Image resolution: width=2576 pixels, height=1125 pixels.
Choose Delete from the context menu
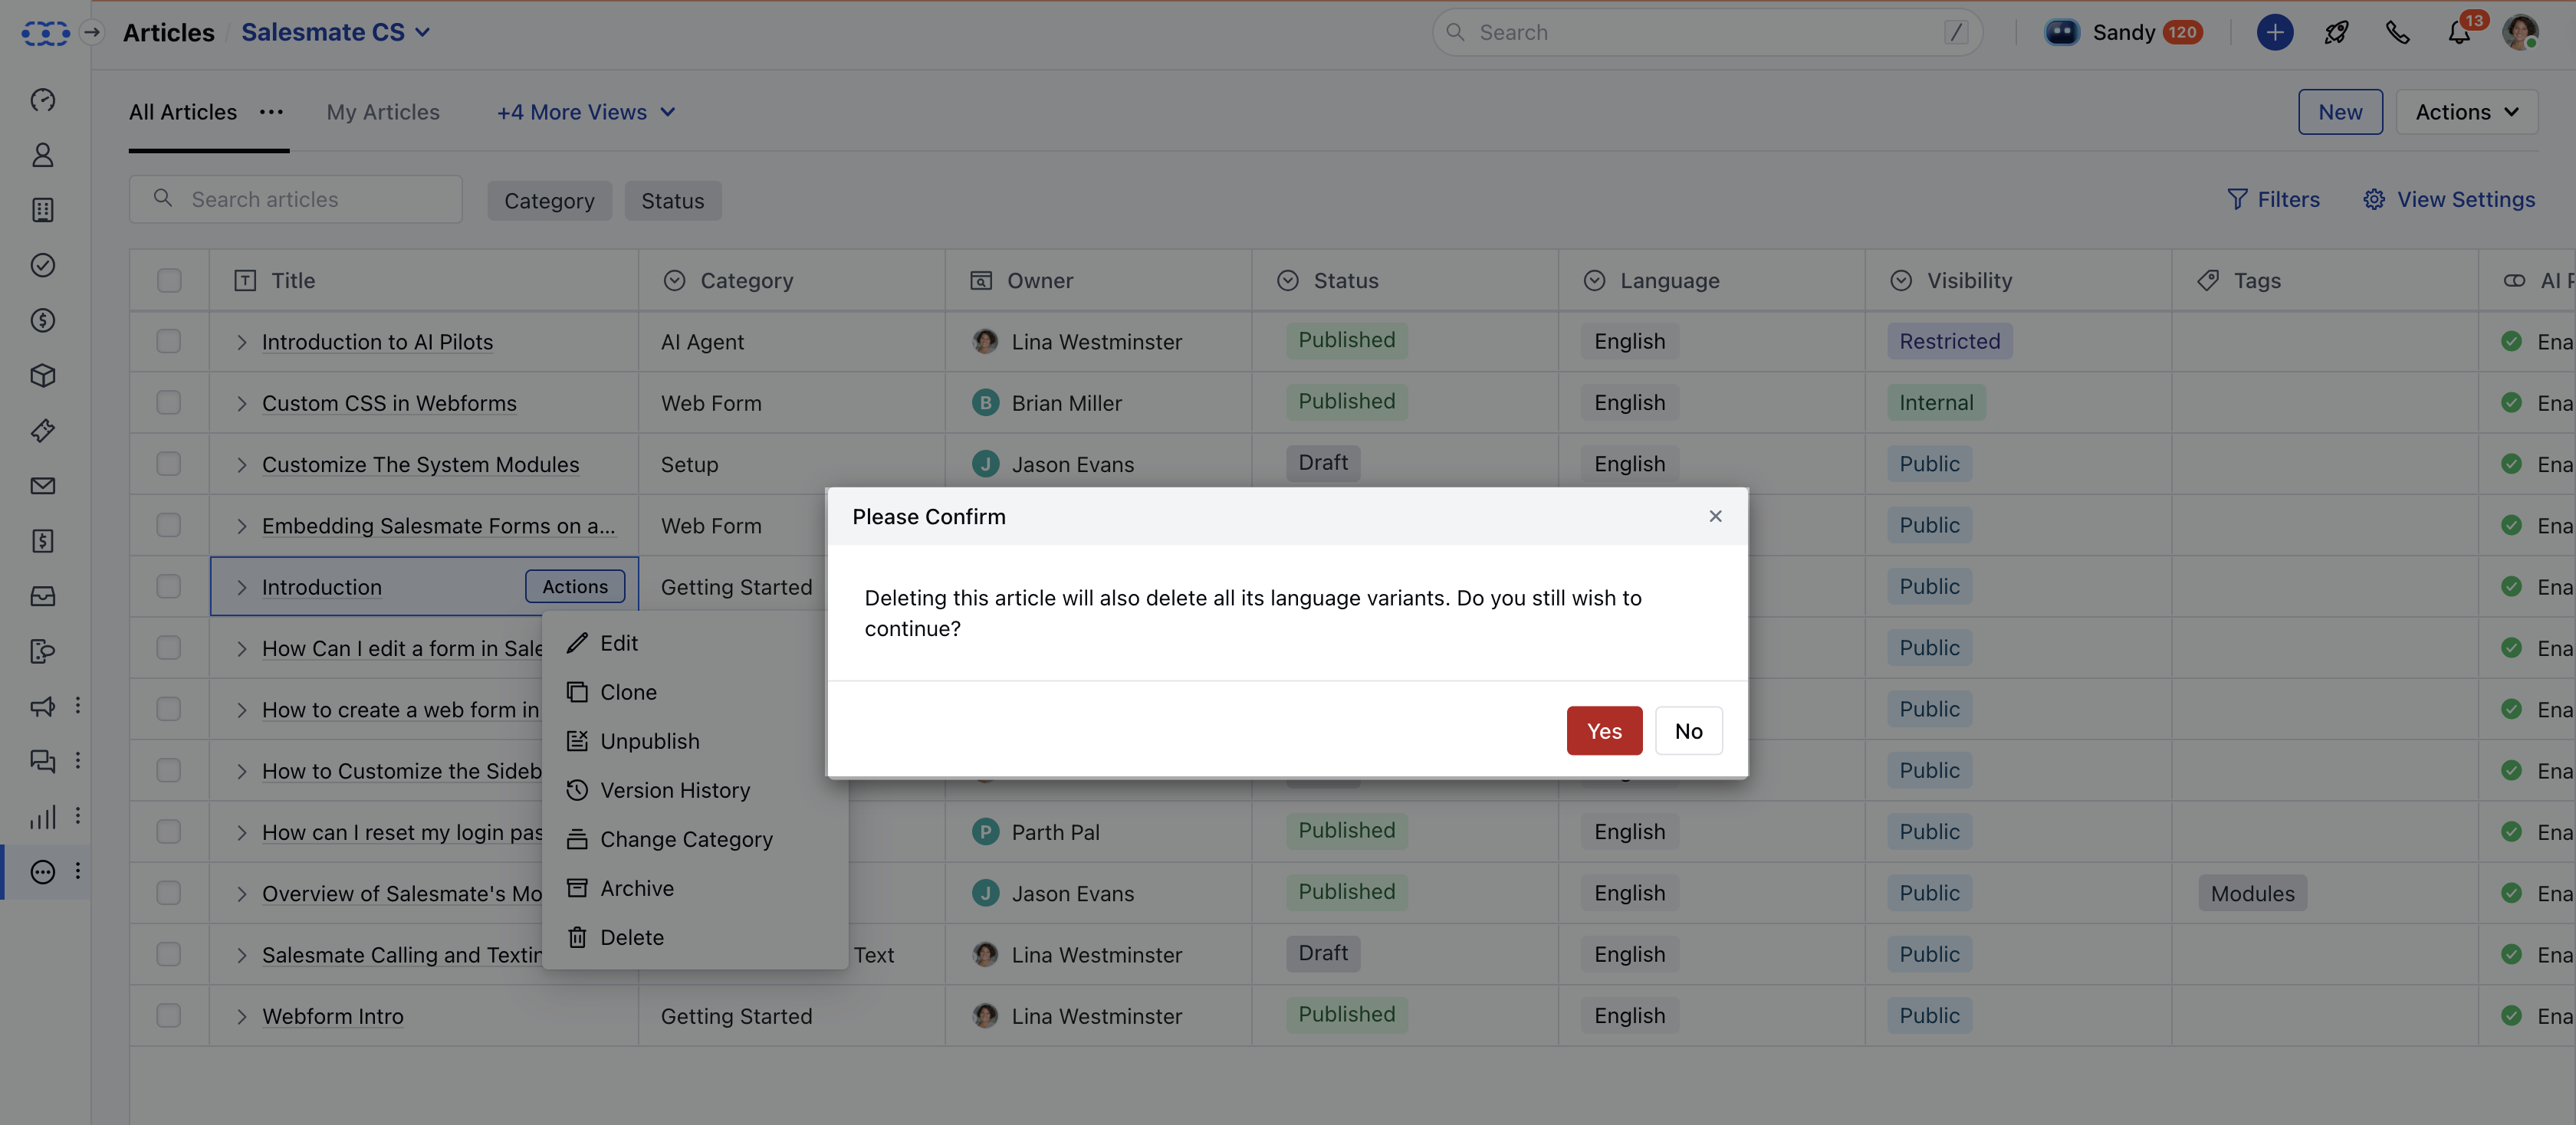[631, 937]
